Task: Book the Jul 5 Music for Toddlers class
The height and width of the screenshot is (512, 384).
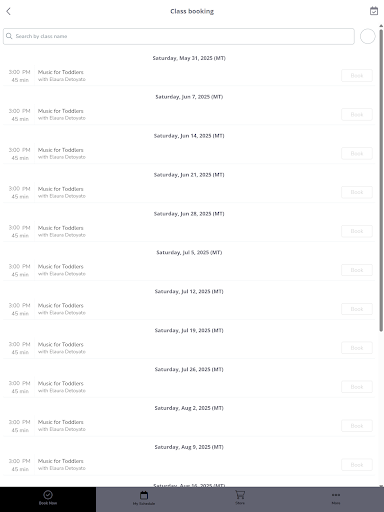Action: coord(357,270)
